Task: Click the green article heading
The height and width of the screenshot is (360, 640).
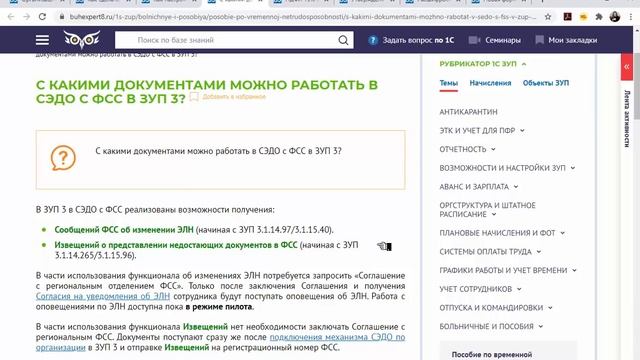Action: (x=207, y=91)
